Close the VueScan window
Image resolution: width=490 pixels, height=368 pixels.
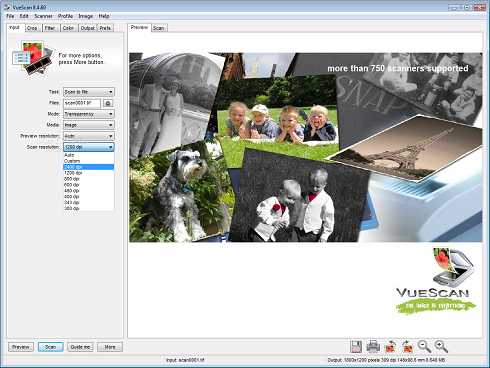pyautogui.click(x=480, y=7)
